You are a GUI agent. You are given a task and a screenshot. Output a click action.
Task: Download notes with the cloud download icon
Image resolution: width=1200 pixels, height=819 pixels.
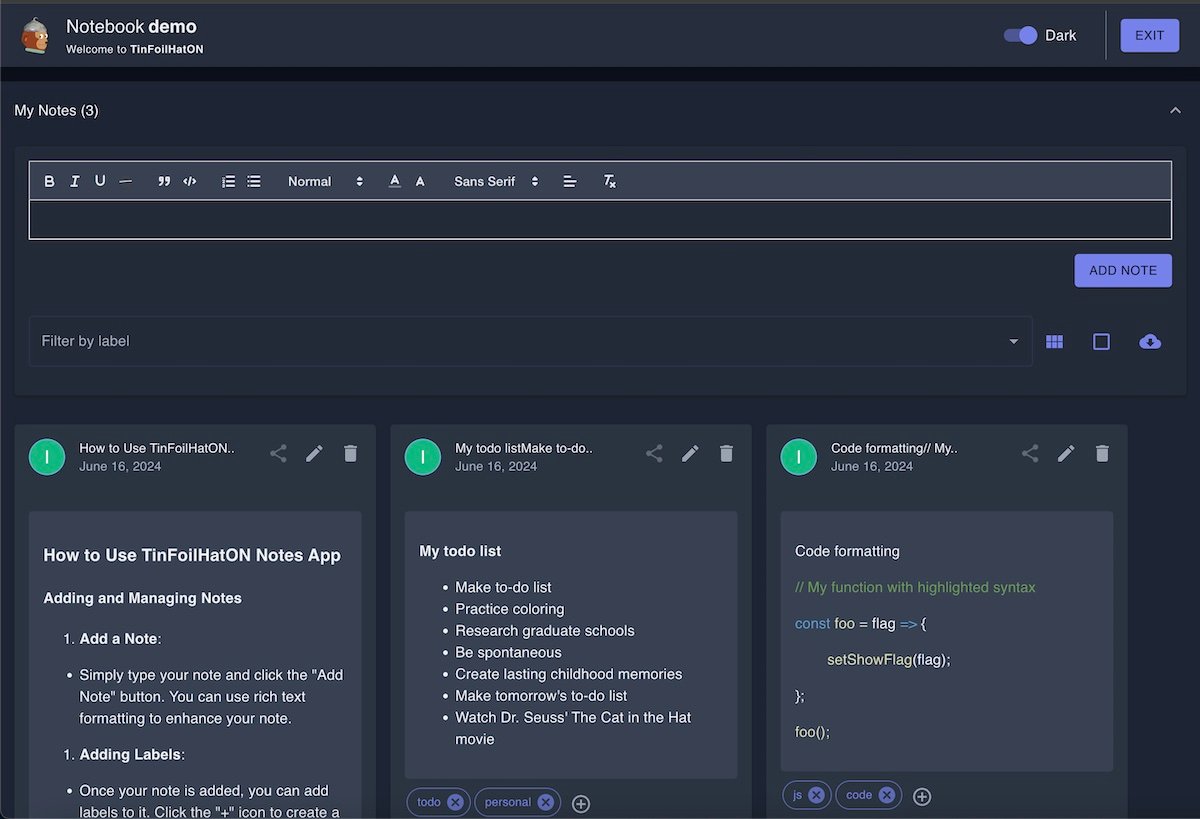[1150, 342]
